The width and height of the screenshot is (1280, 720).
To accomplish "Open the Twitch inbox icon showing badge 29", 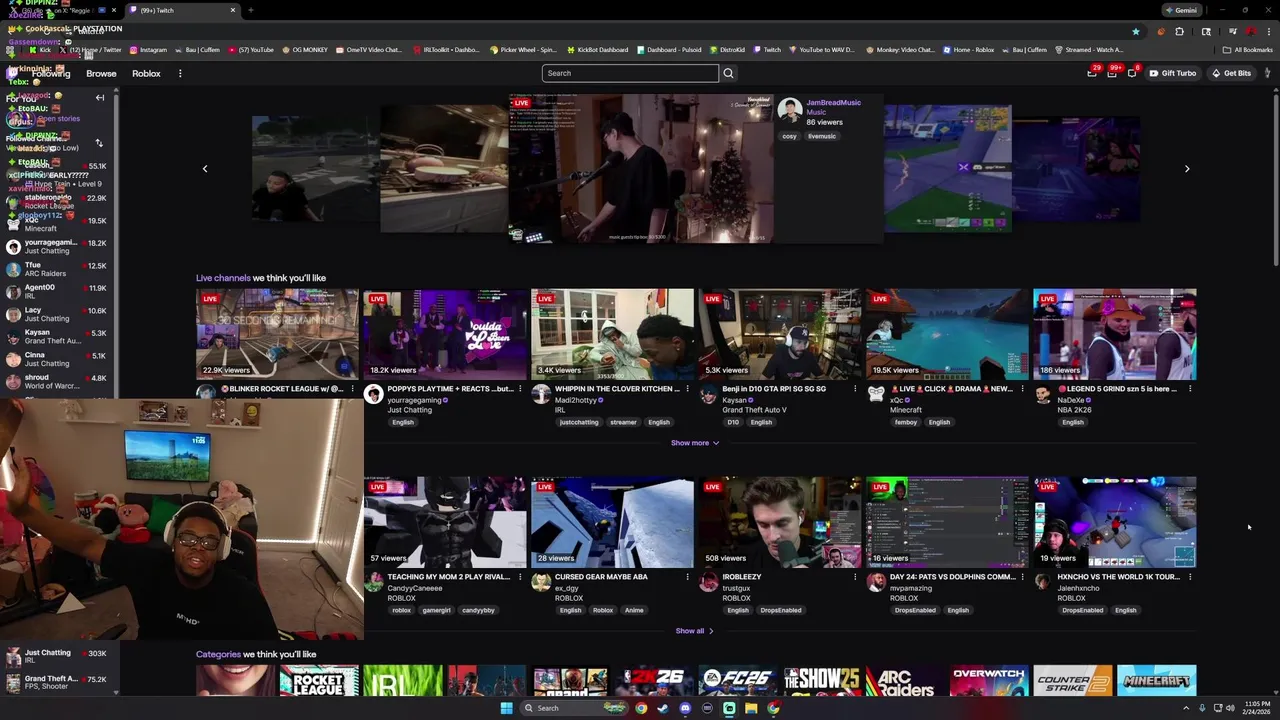I will pyautogui.click(x=1092, y=73).
